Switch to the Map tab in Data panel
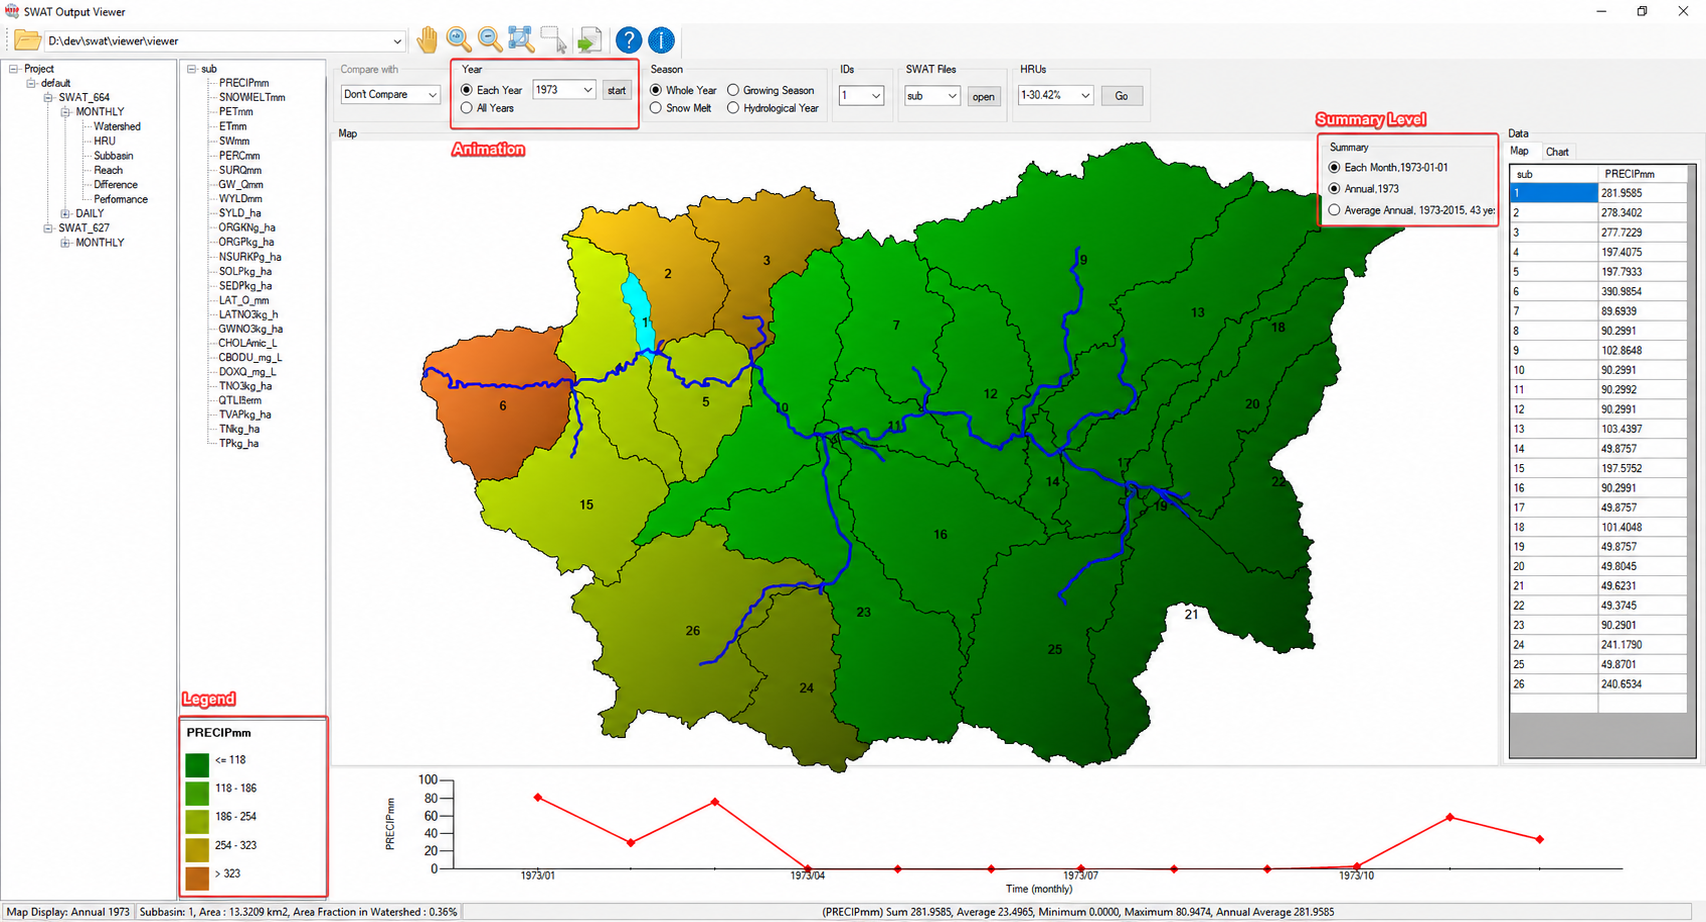 pyautogui.click(x=1519, y=151)
